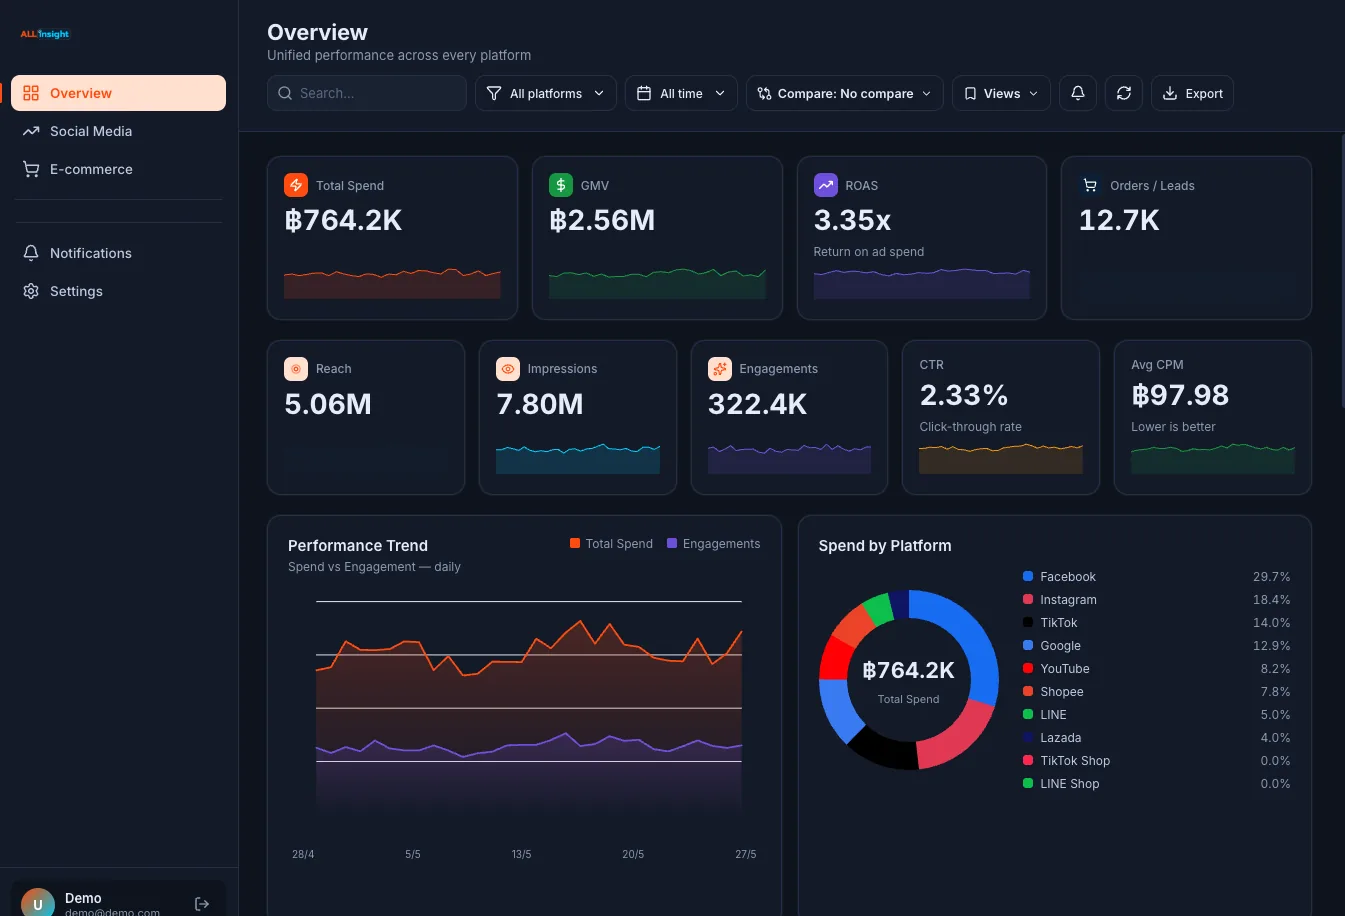Viewport: 1345px width, 916px height.
Task: Click the Reach target icon
Action: [296, 369]
